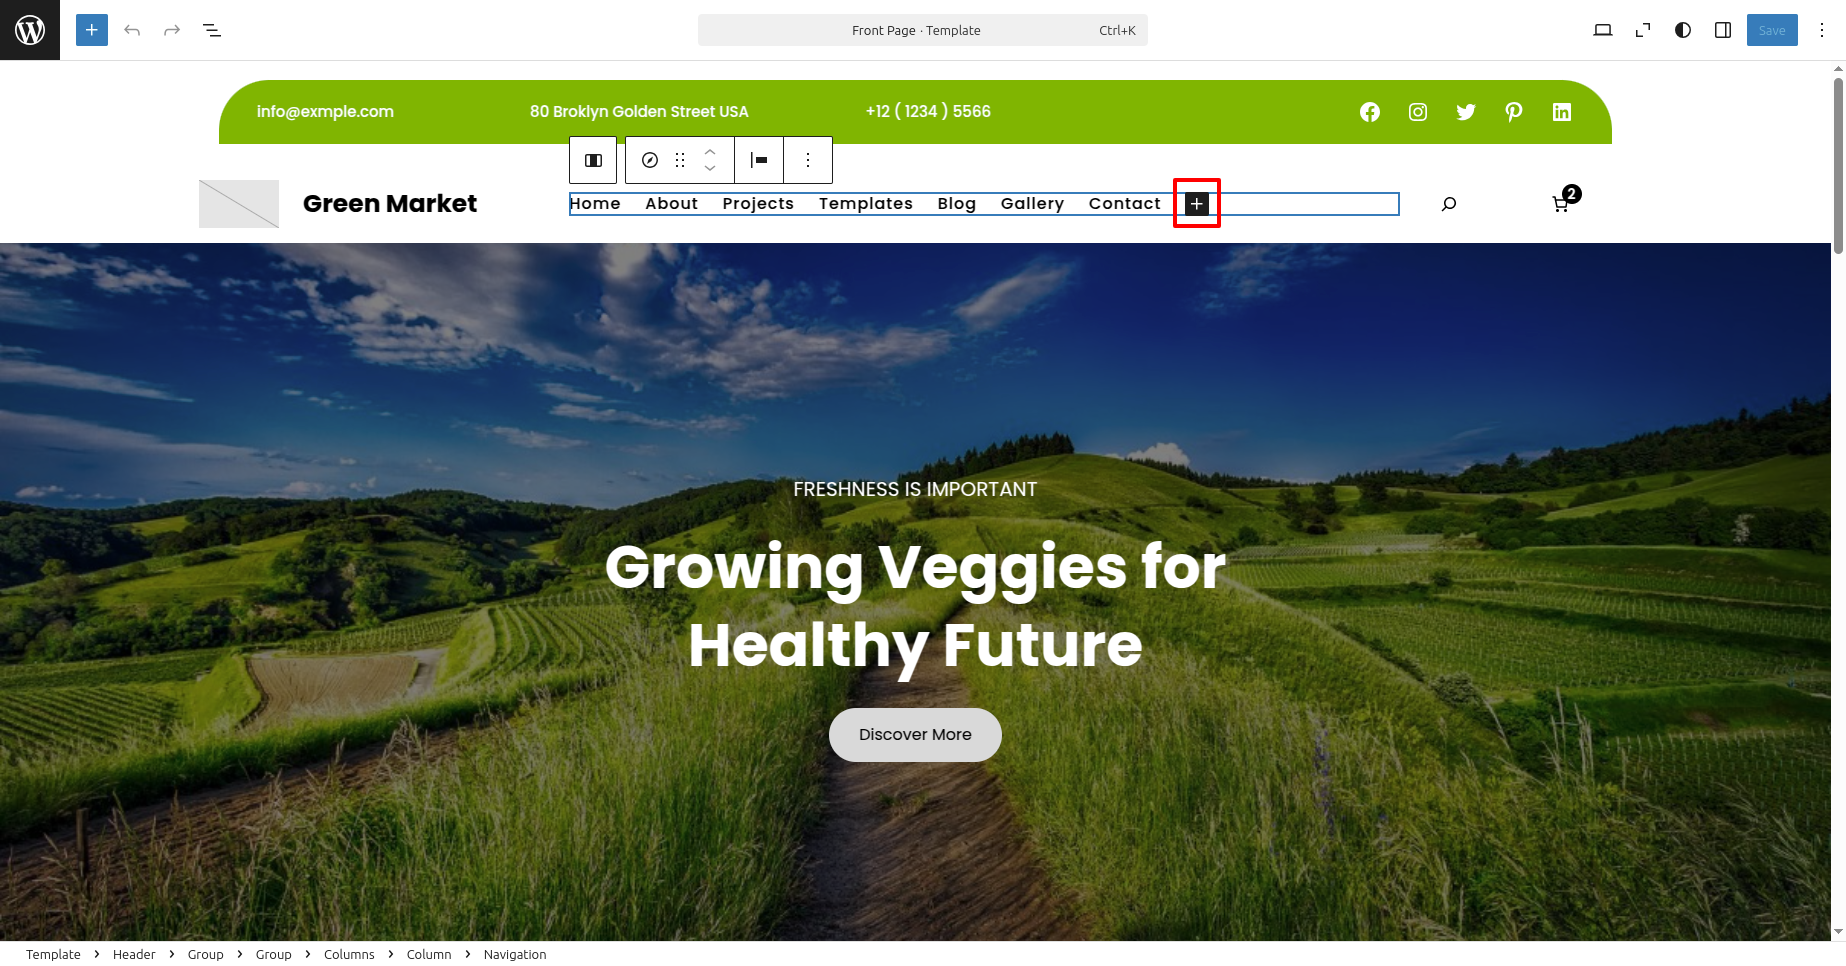This screenshot has width=1846, height=966.
Task: Click the Instagram social icon
Action: 1418,112
